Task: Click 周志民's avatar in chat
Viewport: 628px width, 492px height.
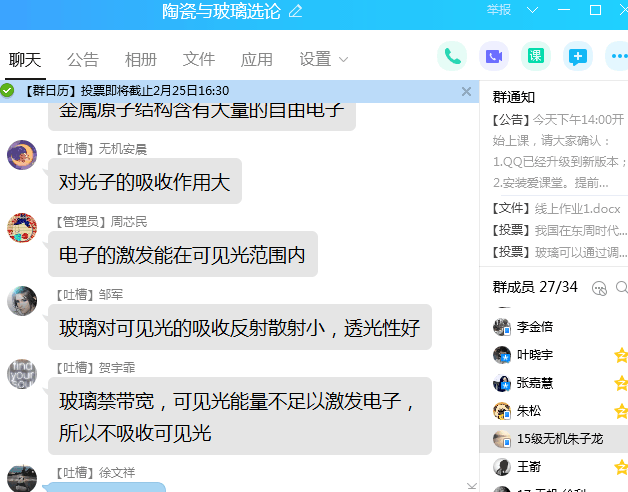Action: pos(22,228)
